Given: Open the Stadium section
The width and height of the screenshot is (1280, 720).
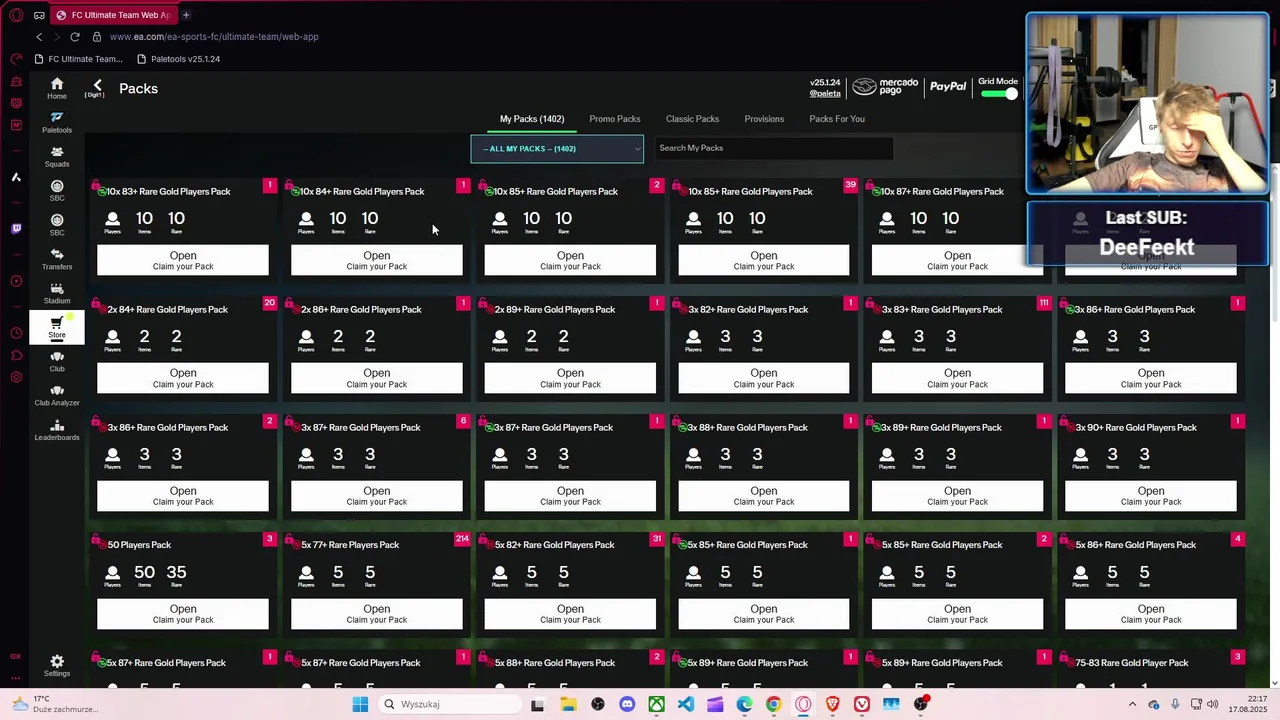Looking at the screenshot, I should [57, 292].
